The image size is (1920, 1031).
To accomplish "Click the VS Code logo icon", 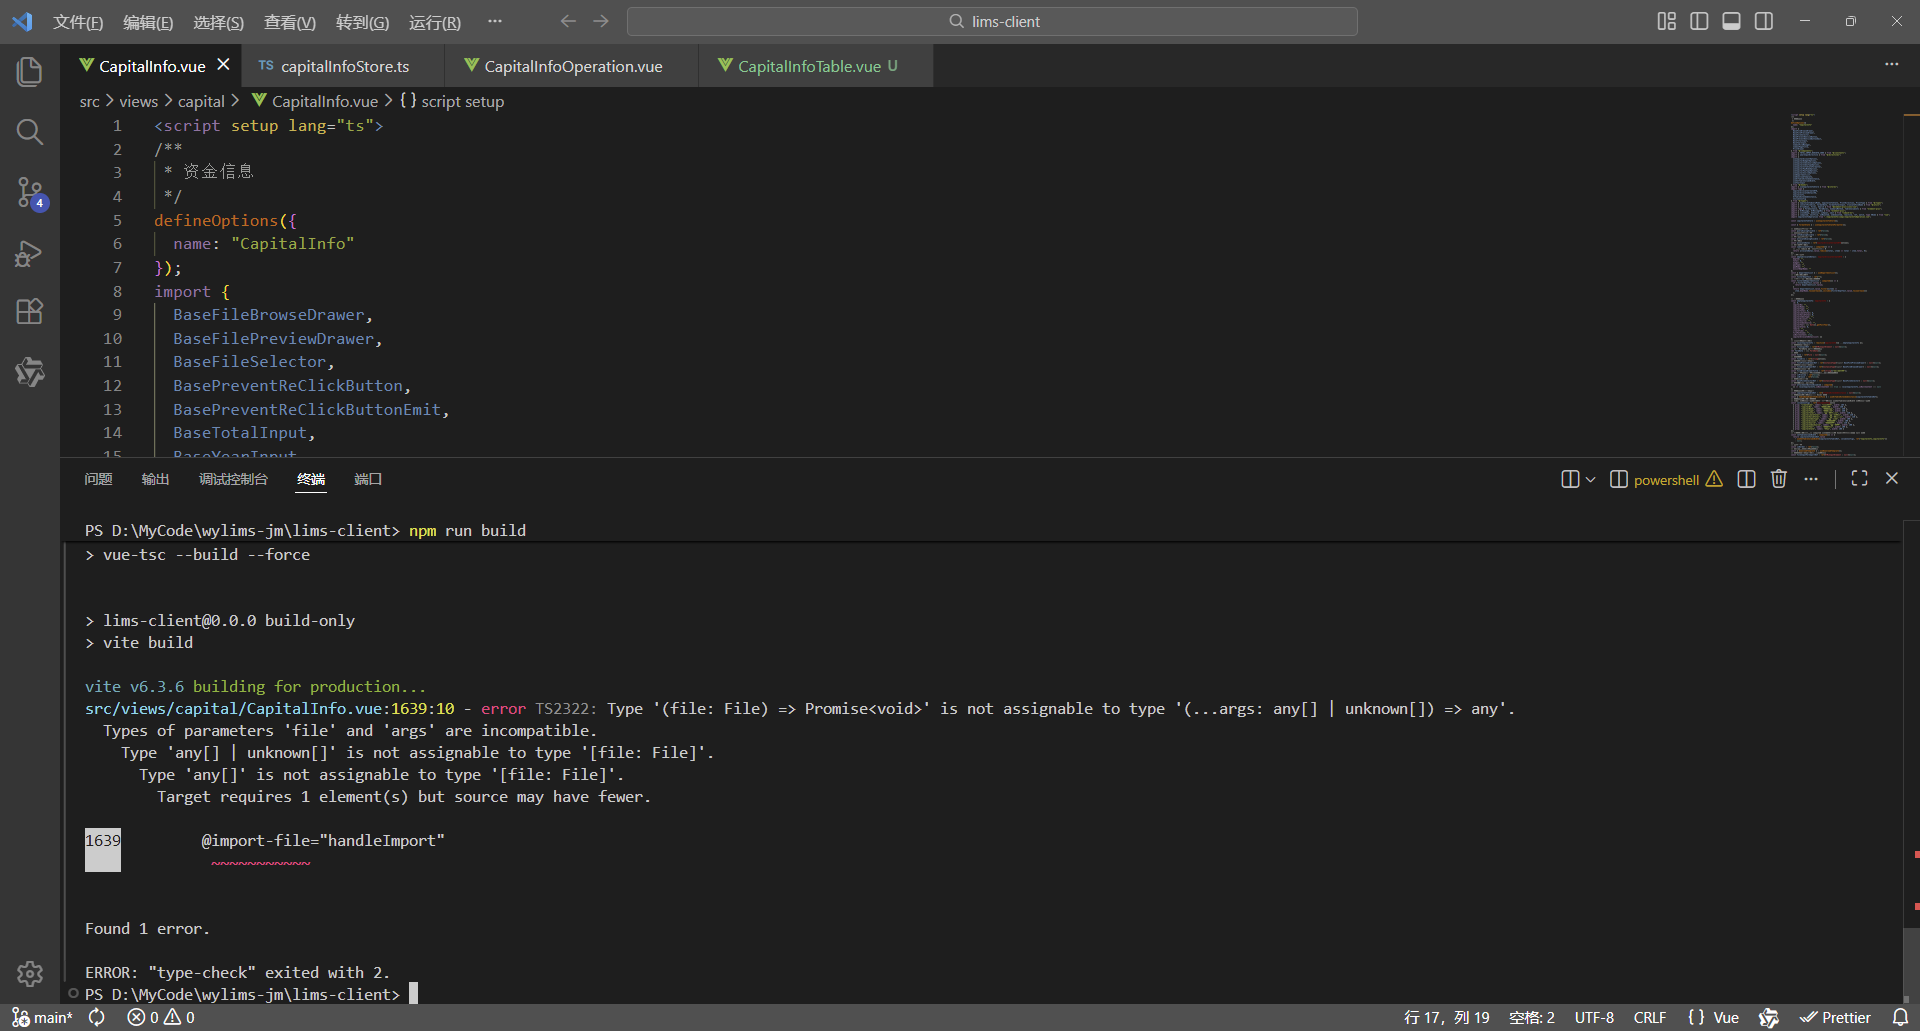I will point(22,21).
